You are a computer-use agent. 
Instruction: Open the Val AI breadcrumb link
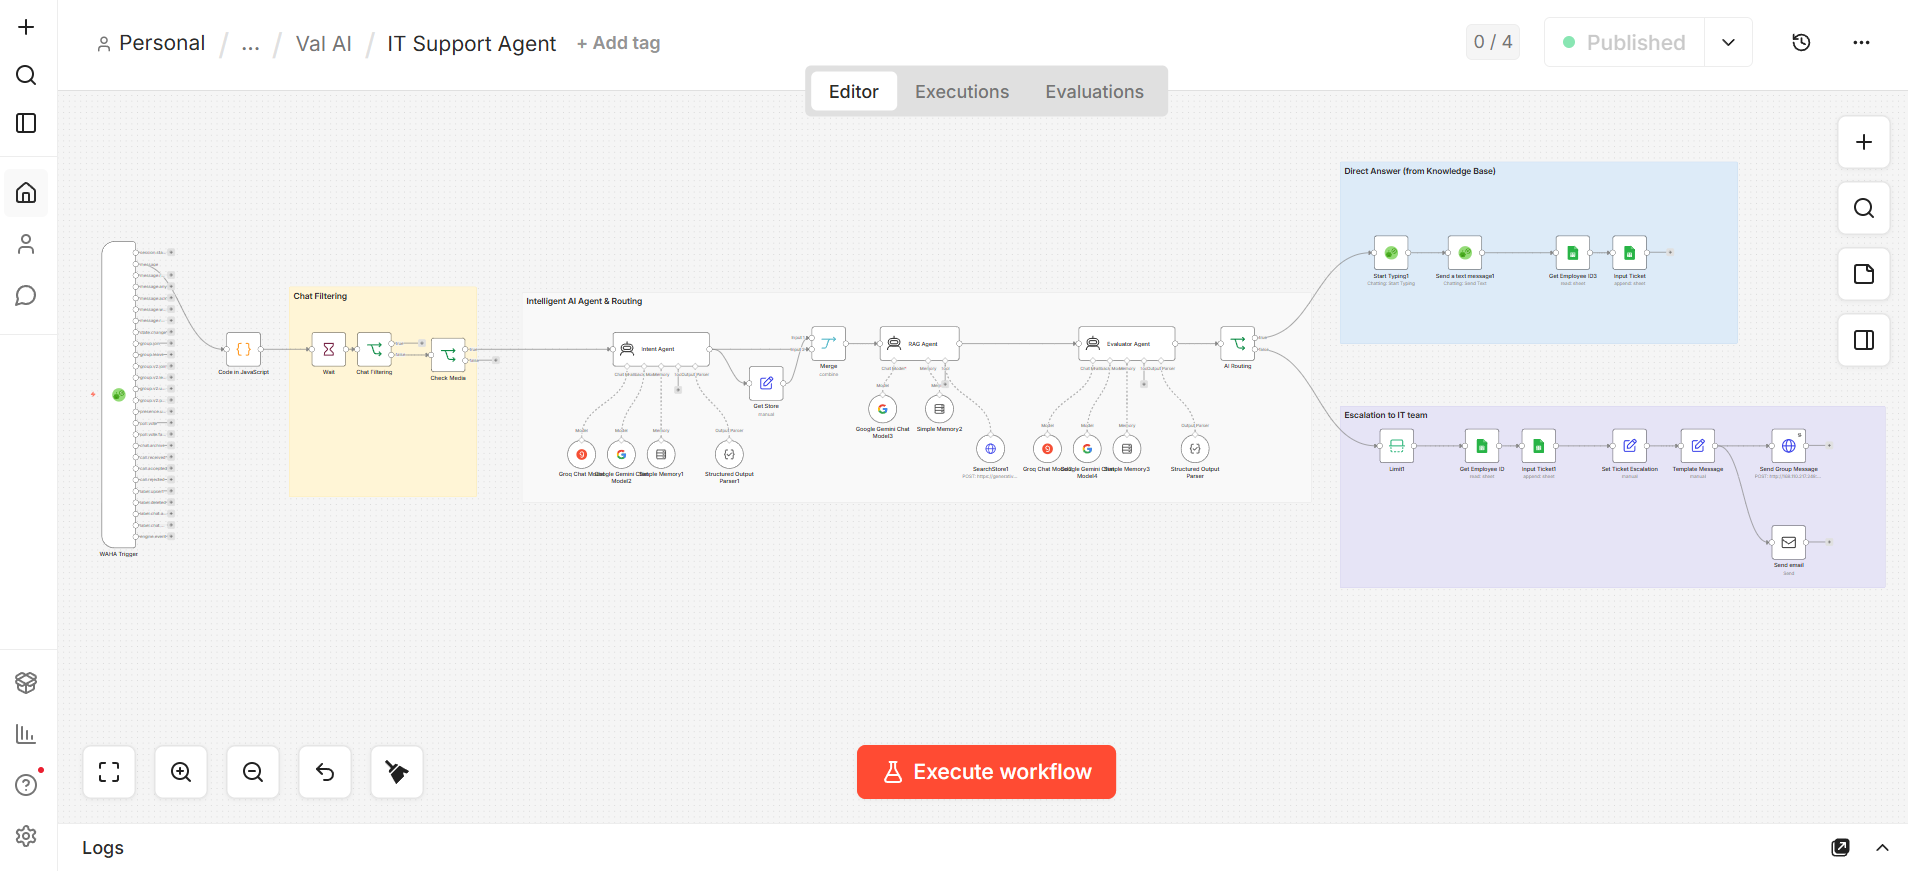[x=324, y=44]
